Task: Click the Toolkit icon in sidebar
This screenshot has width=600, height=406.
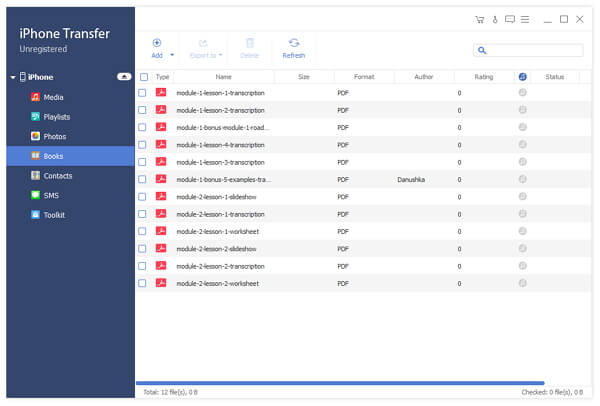Action: tap(35, 214)
